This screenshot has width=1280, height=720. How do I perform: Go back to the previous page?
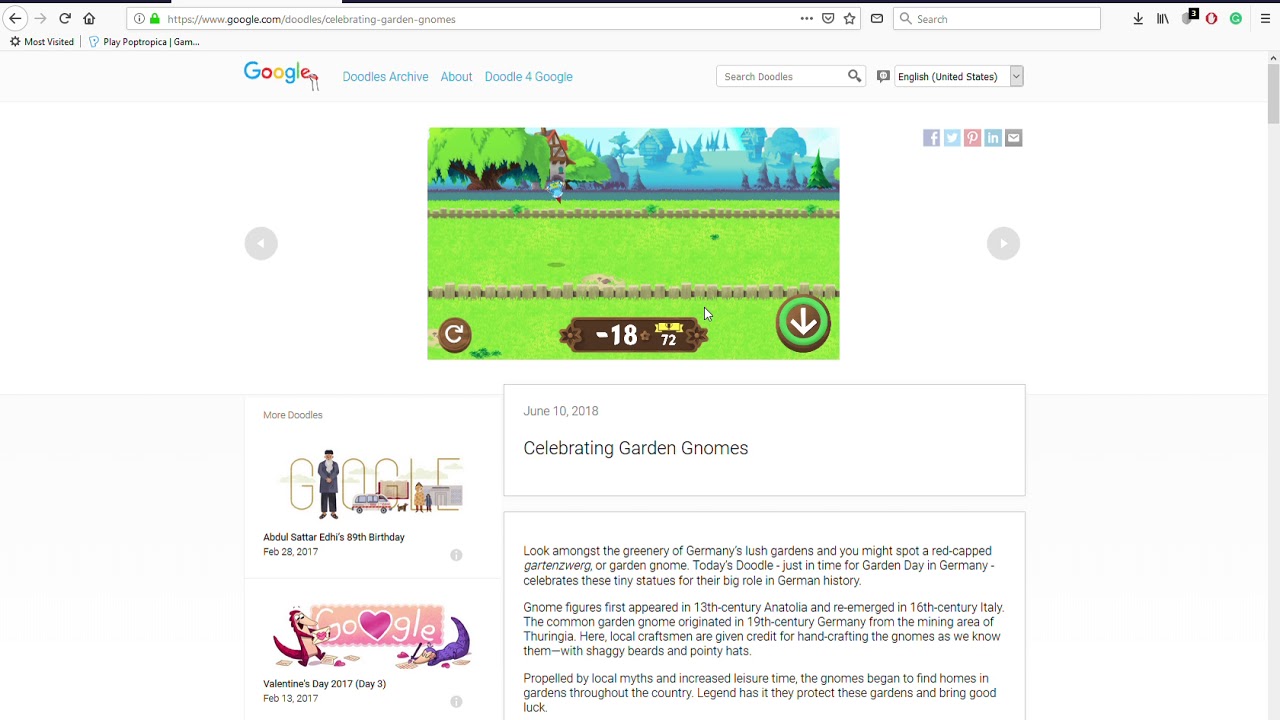click(15, 19)
